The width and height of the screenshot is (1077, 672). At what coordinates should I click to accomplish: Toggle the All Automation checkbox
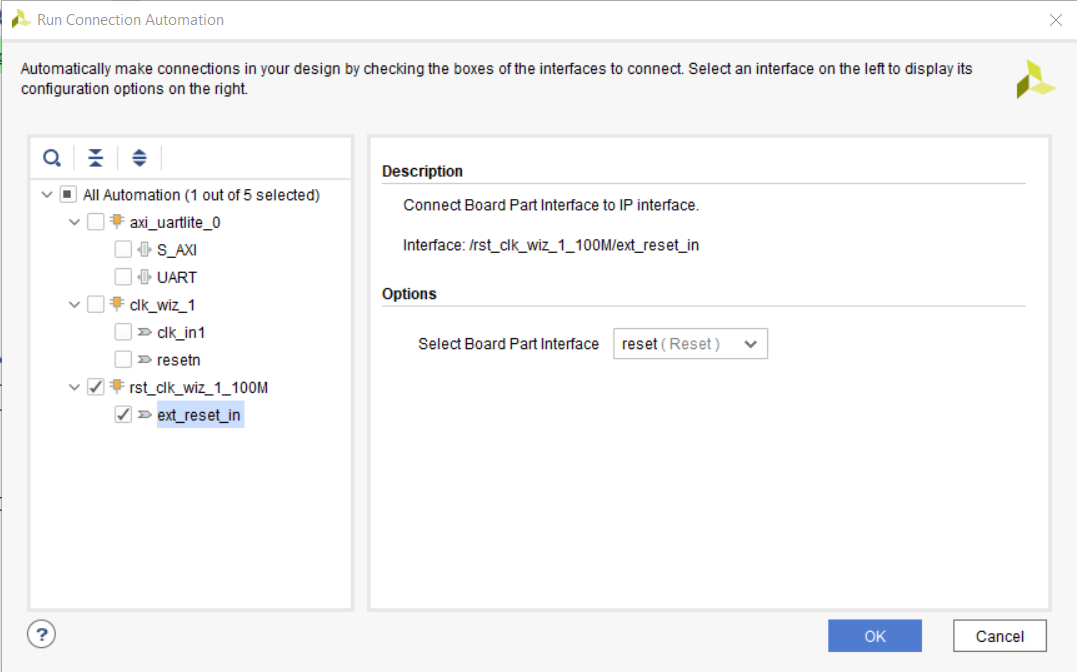(67, 194)
